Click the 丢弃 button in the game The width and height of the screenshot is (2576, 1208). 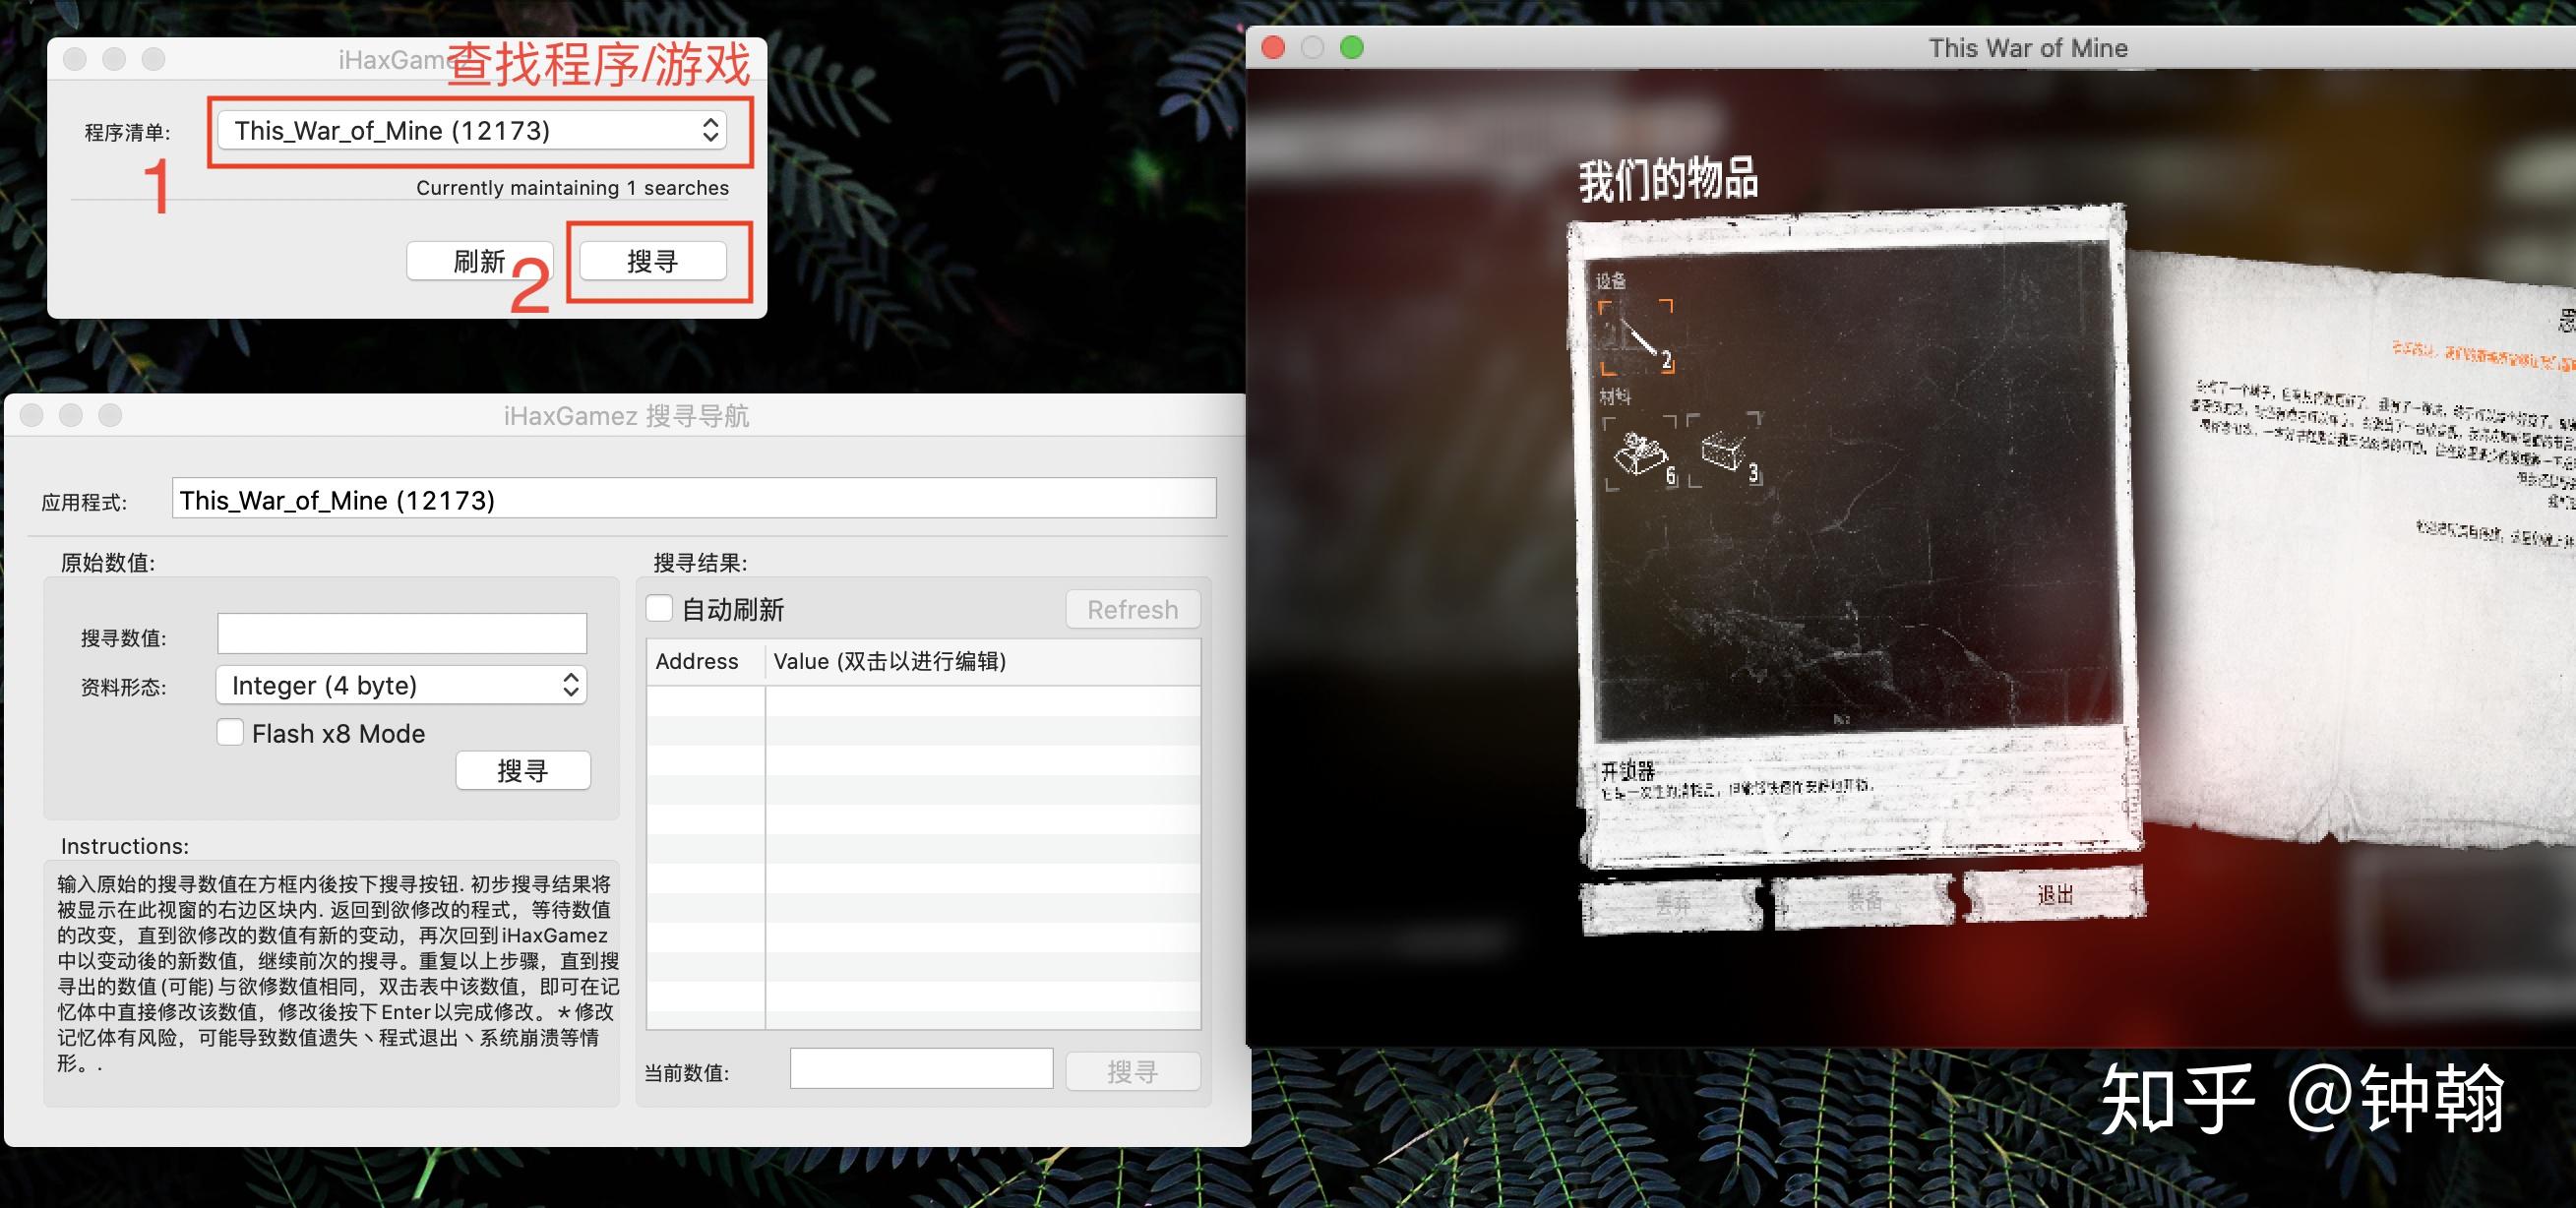point(1672,905)
